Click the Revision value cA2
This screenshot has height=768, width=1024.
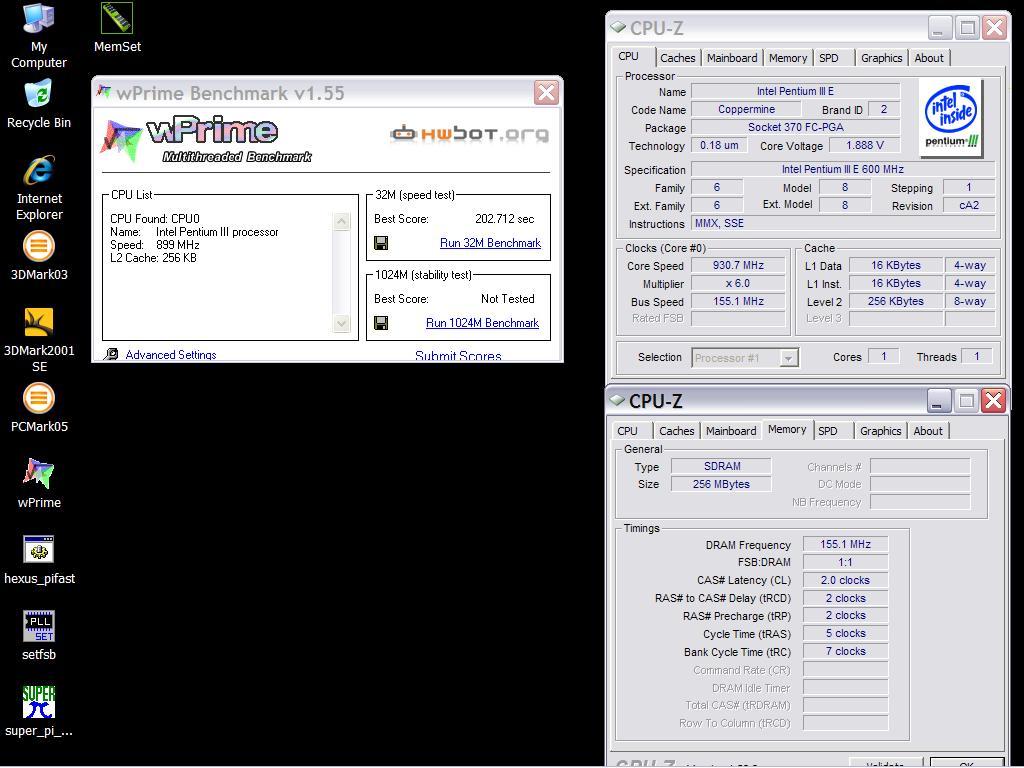point(968,205)
